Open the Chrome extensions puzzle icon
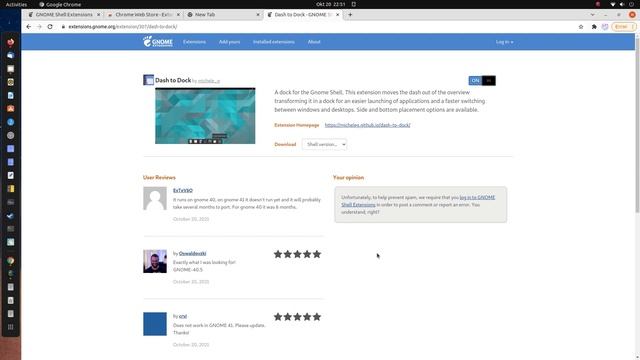The width and height of the screenshot is (640, 360). 594,27
